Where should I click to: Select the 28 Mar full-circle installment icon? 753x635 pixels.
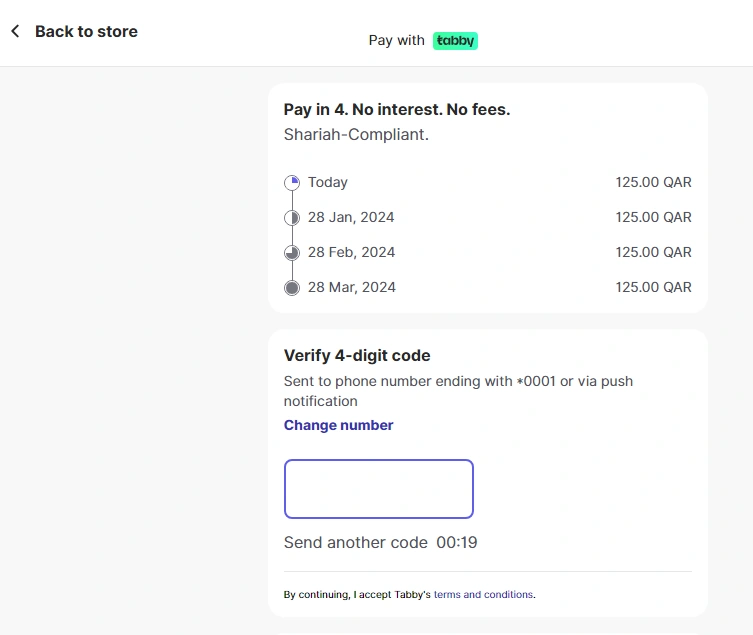click(x=292, y=288)
